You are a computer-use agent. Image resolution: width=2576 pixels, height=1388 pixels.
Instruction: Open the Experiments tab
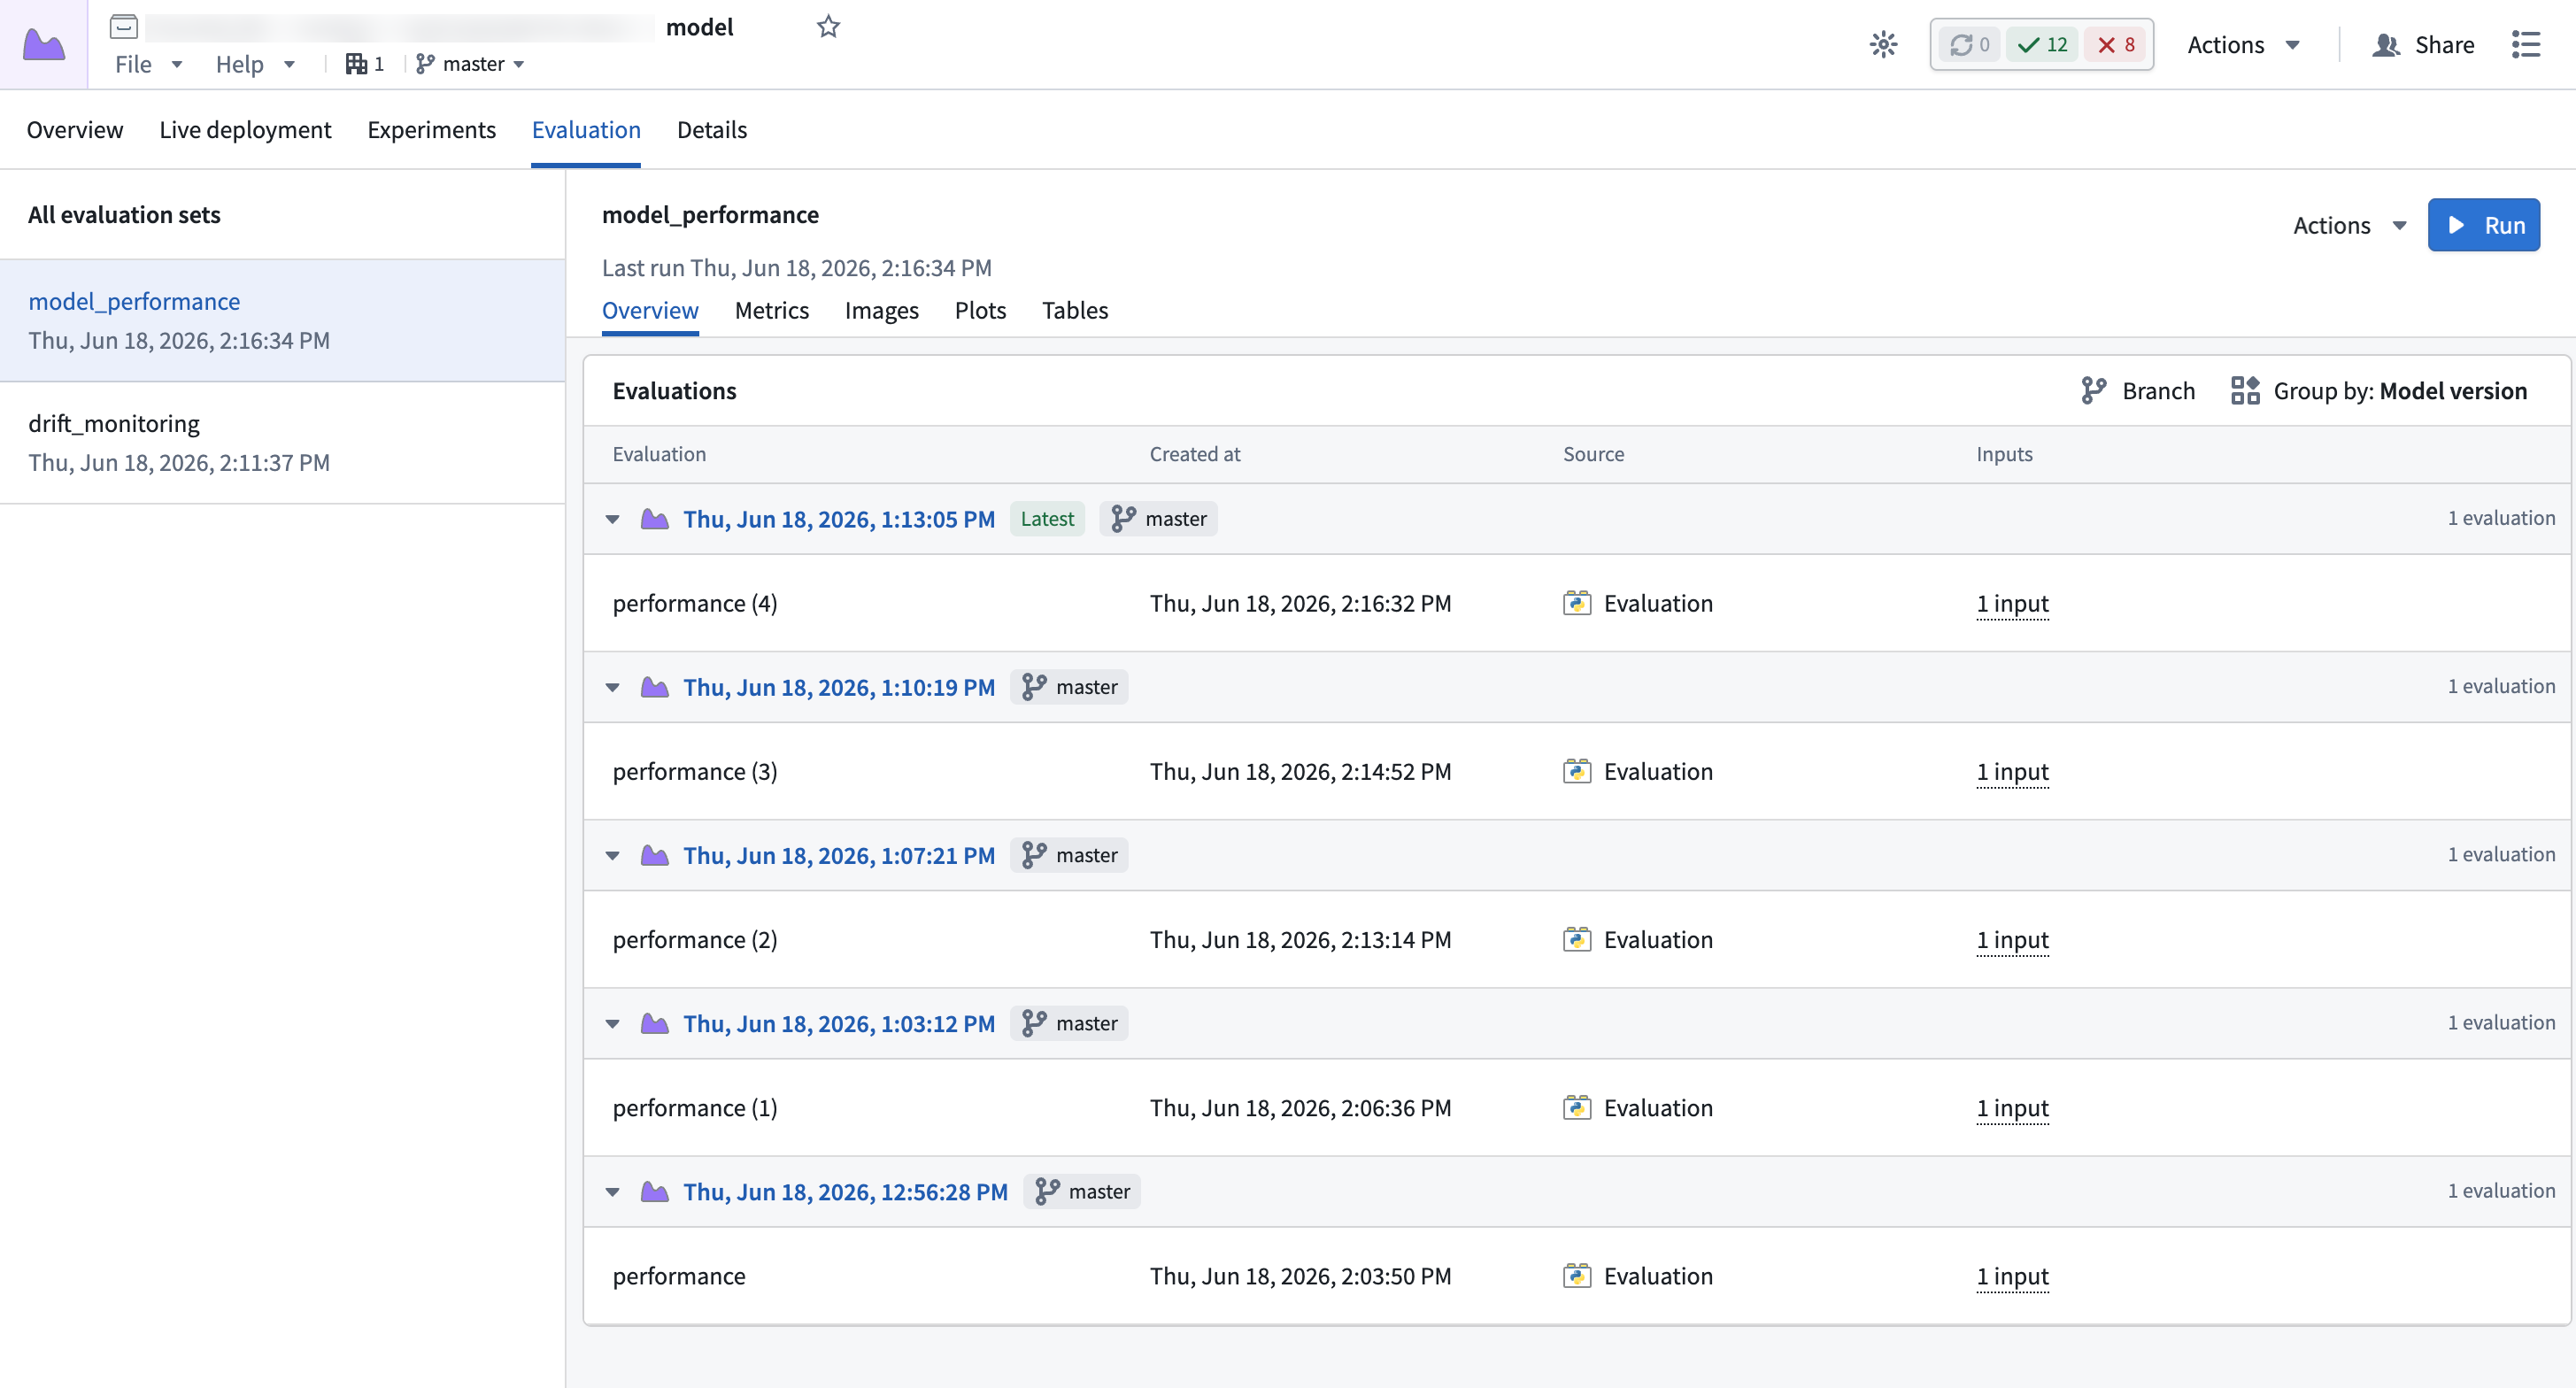(x=431, y=129)
